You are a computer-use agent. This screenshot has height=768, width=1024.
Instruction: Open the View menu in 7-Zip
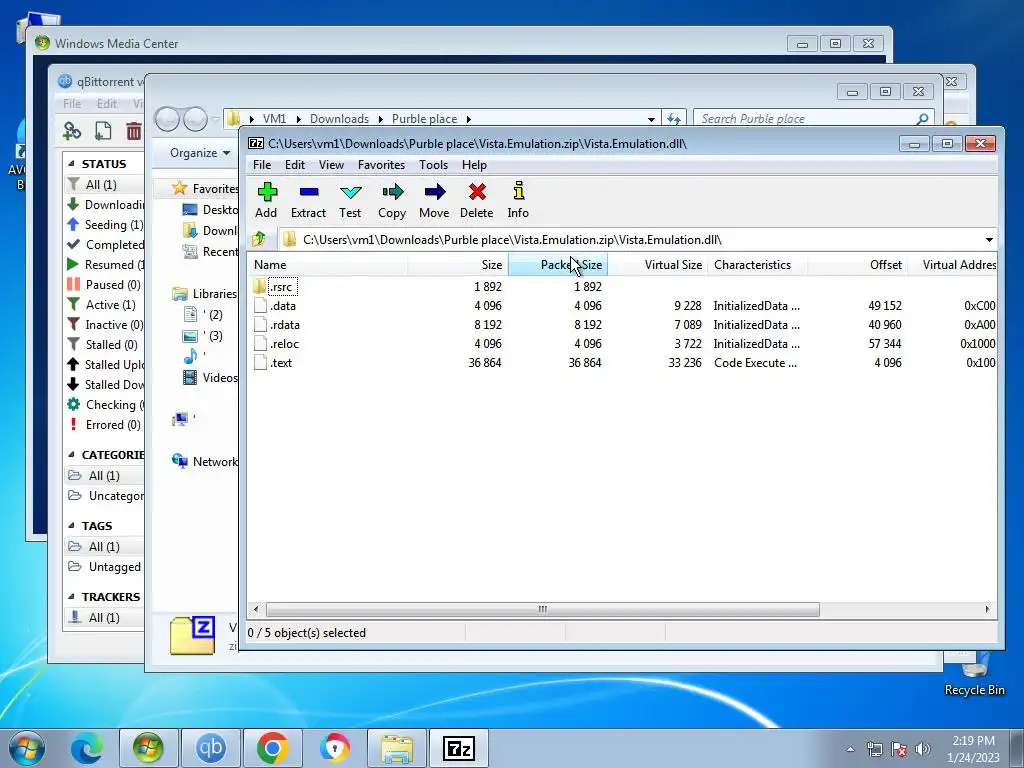331,165
